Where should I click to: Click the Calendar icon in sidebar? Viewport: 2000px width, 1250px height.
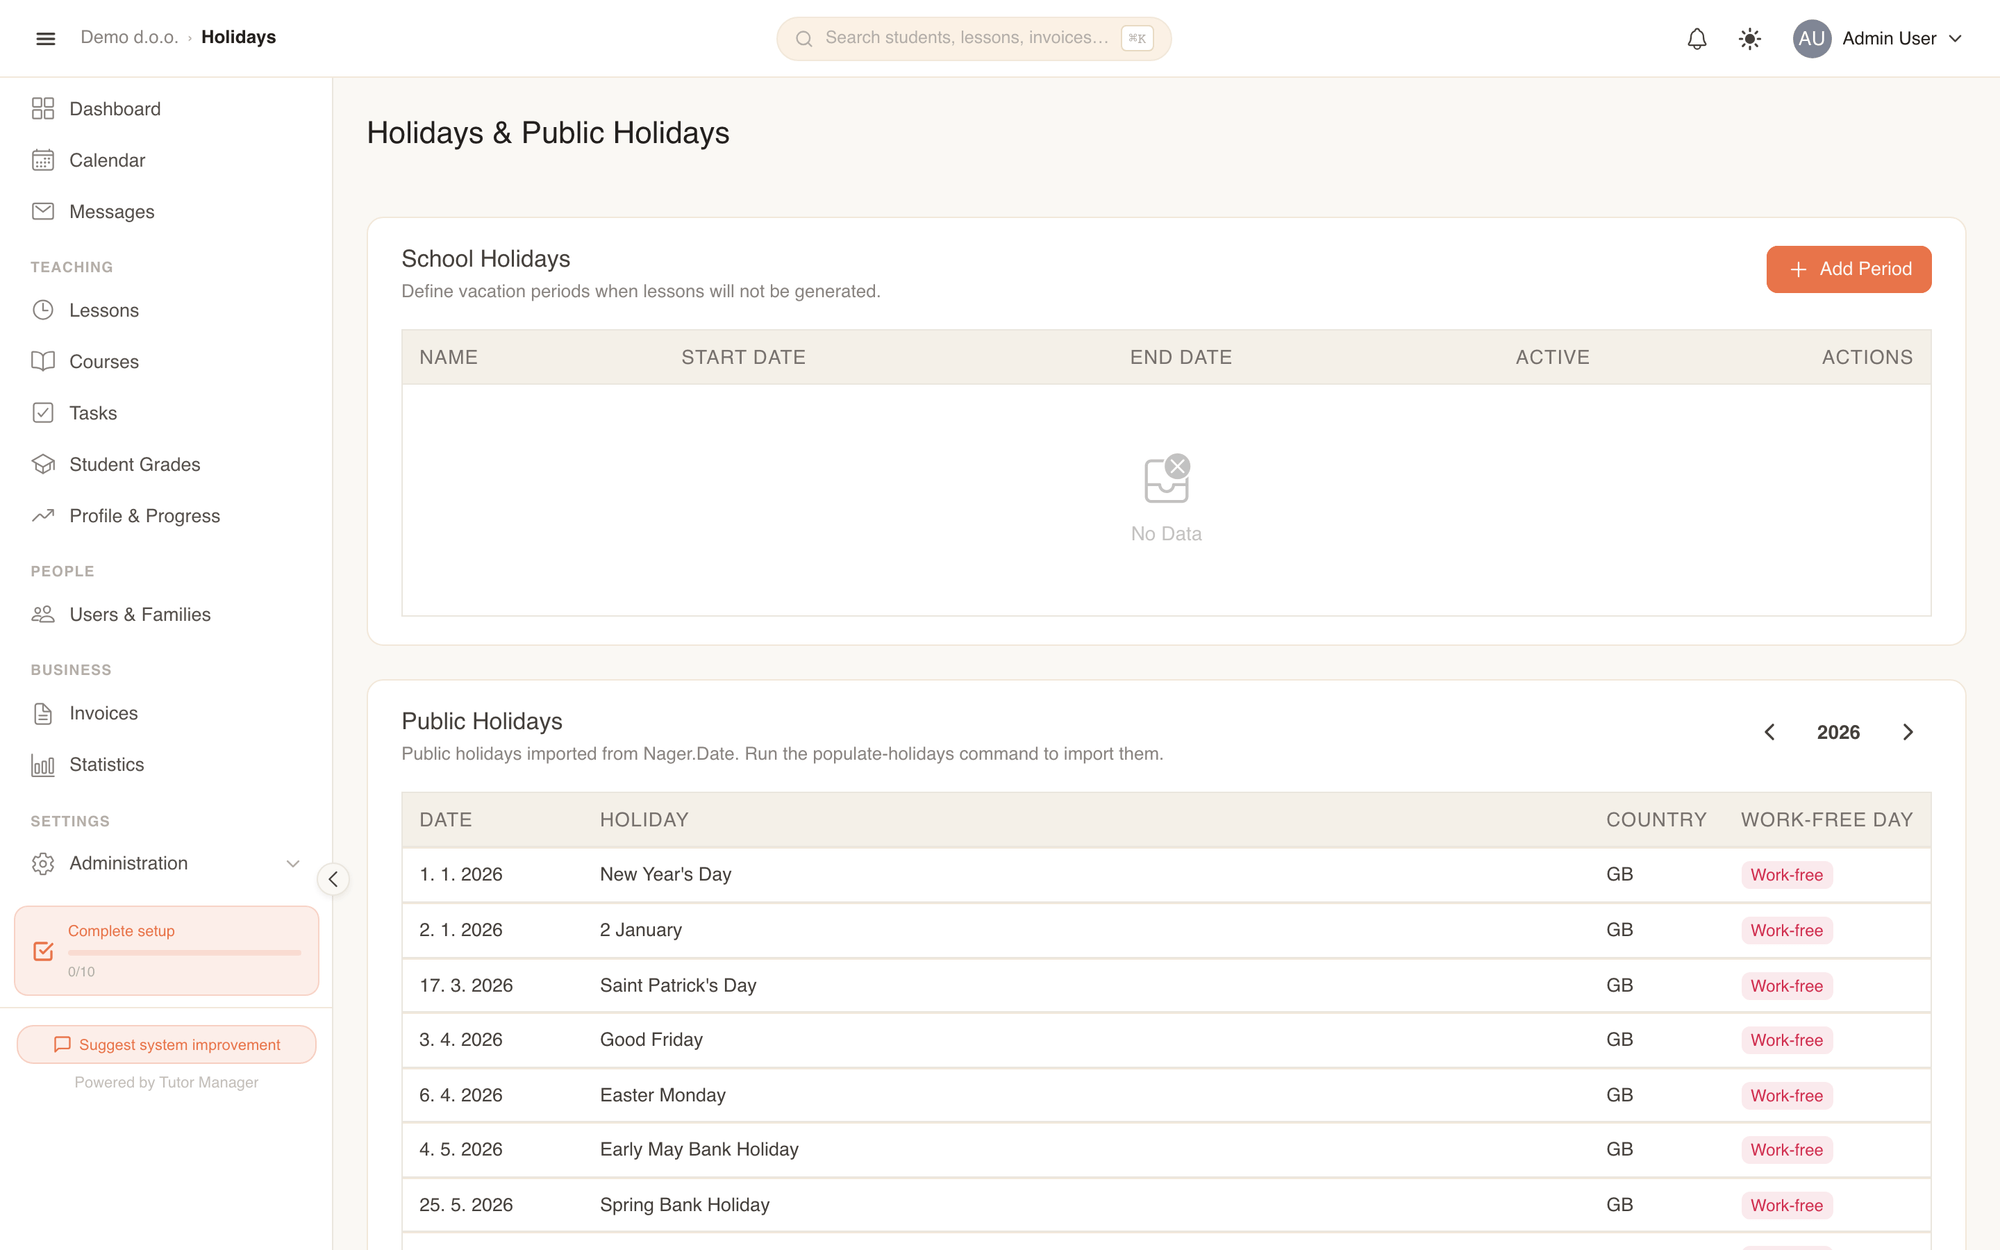pyautogui.click(x=43, y=160)
